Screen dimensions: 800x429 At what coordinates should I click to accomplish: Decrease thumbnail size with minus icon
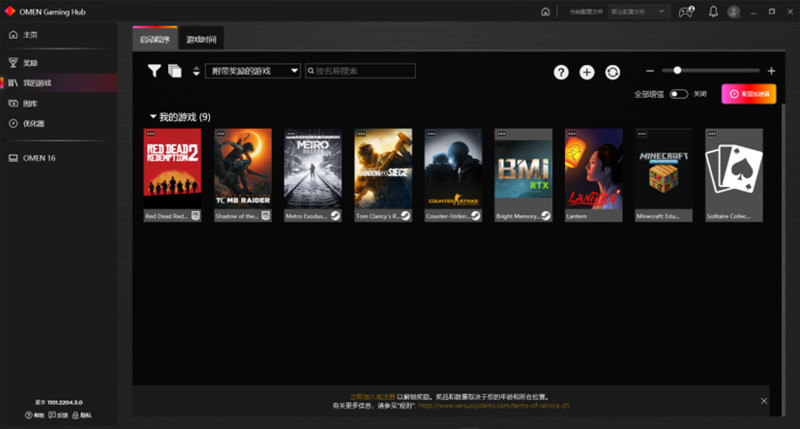[649, 71]
